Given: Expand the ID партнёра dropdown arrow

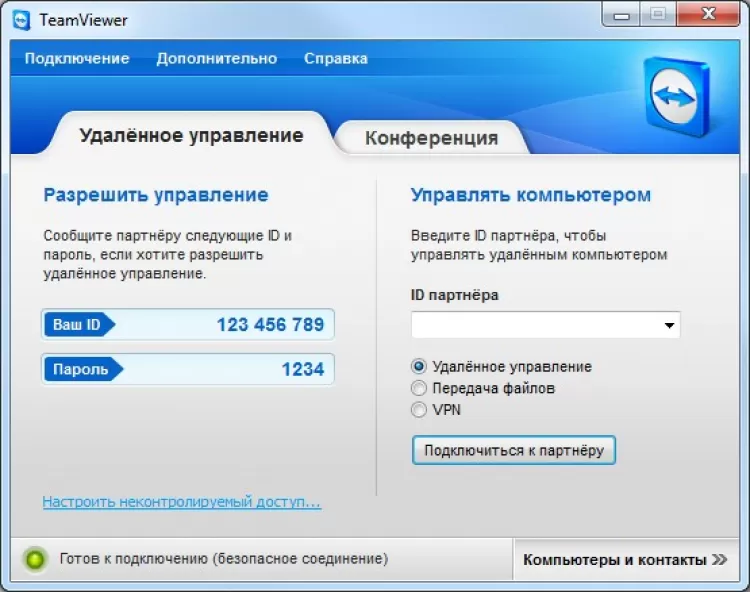Looking at the screenshot, I should pyautogui.click(x=669, y=325).
